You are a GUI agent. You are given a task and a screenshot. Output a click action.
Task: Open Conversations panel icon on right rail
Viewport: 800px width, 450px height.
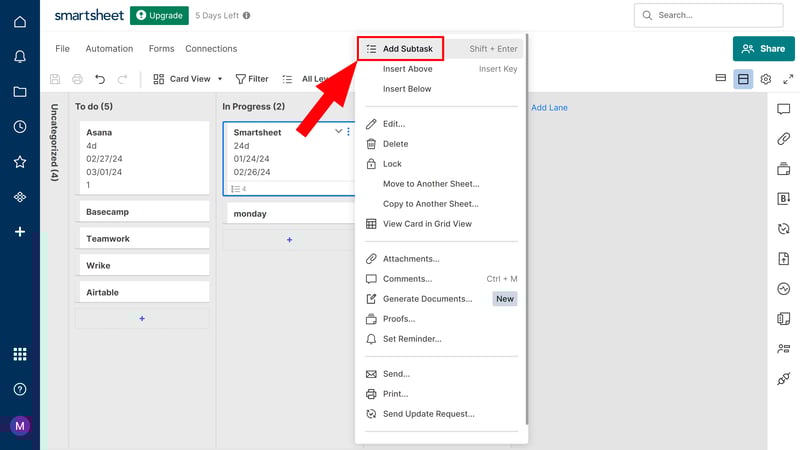tap(784, 109)
